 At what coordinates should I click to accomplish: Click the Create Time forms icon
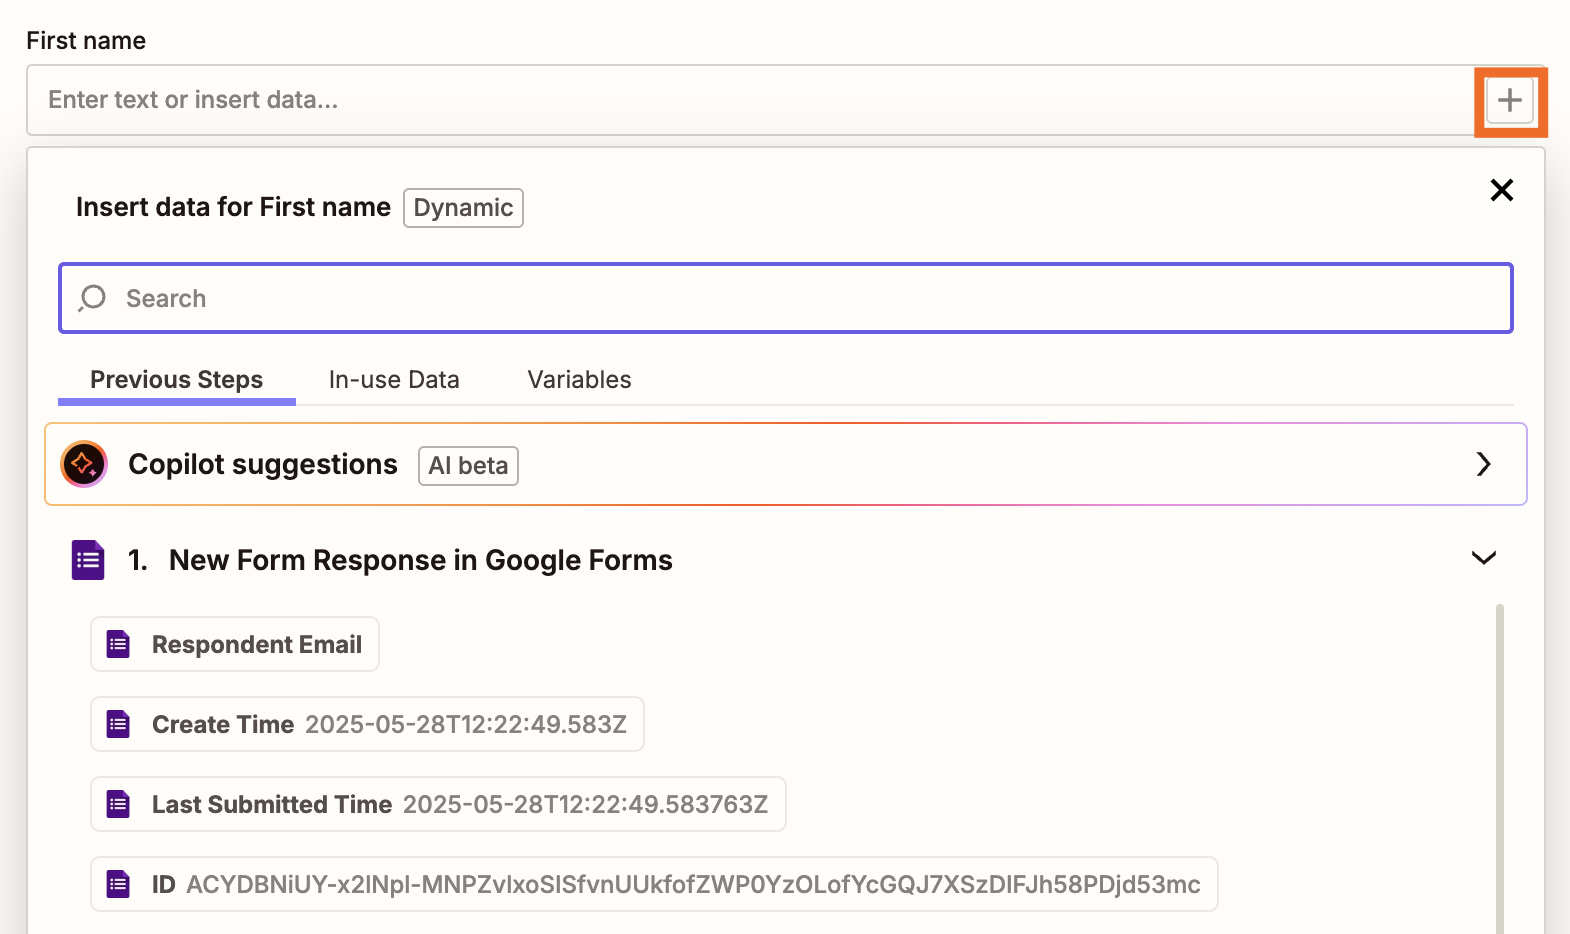click(119, 724)
